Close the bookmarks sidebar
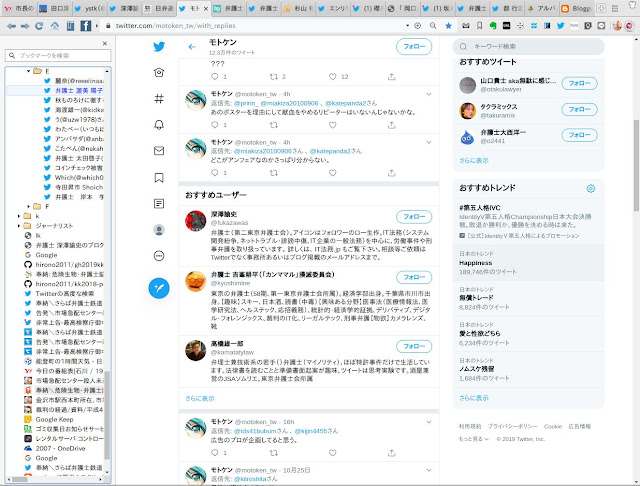The image size is (640, 486). (105, 43)
